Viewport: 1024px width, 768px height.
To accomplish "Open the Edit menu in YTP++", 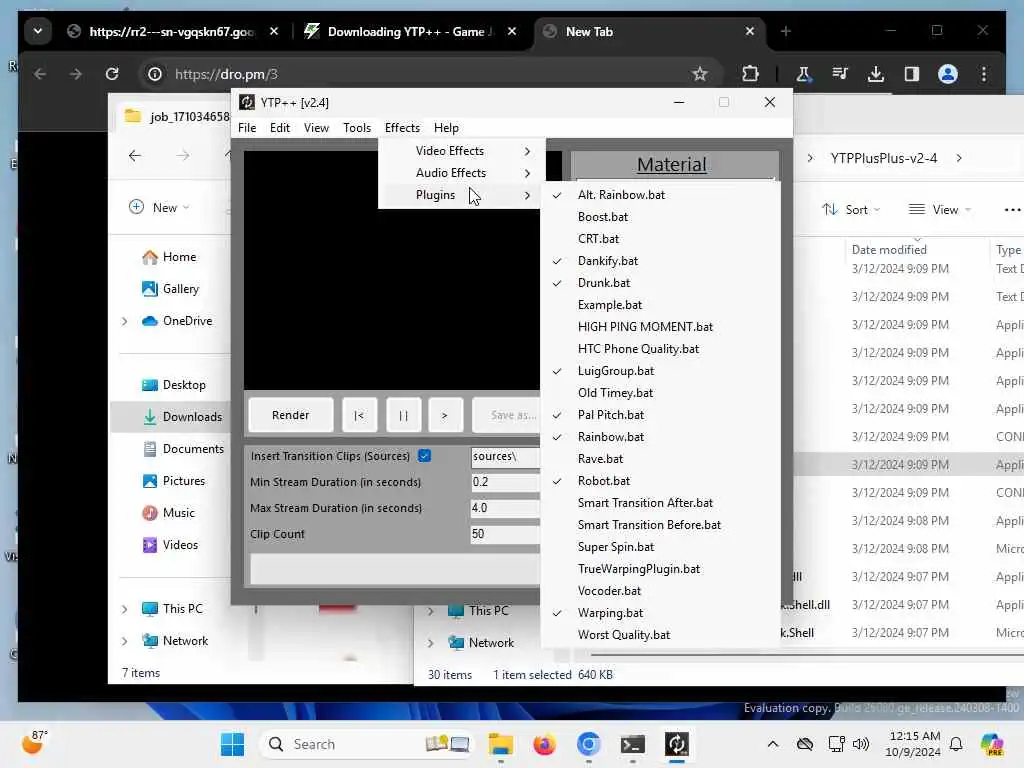I will pyautogui.click(x=280, y=127).
